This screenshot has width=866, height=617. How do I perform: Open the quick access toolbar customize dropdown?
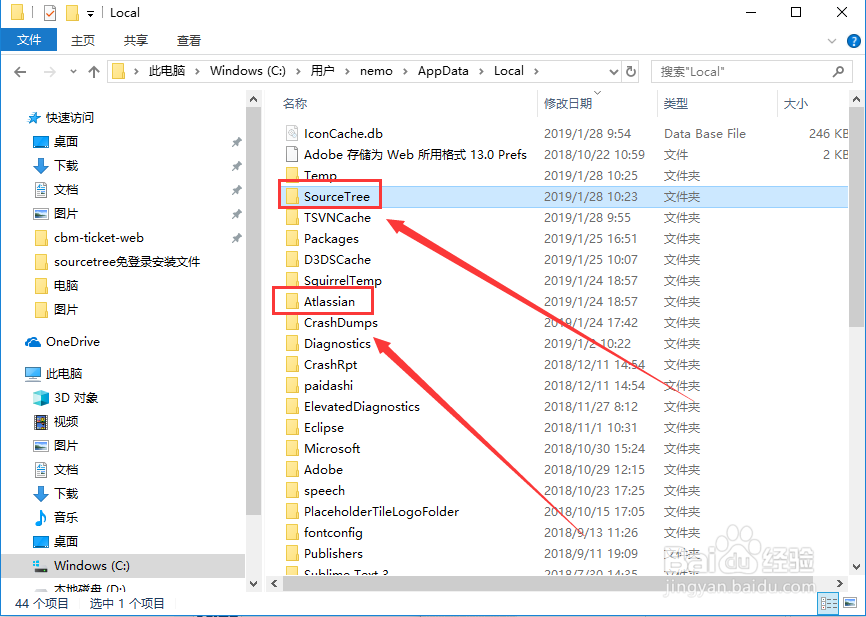pyautogui.click(x=90, y=12)
